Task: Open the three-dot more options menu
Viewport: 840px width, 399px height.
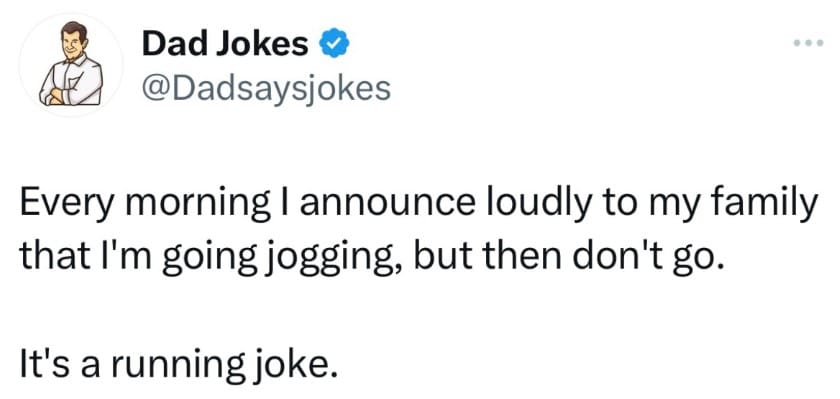Action: (809, 43)
